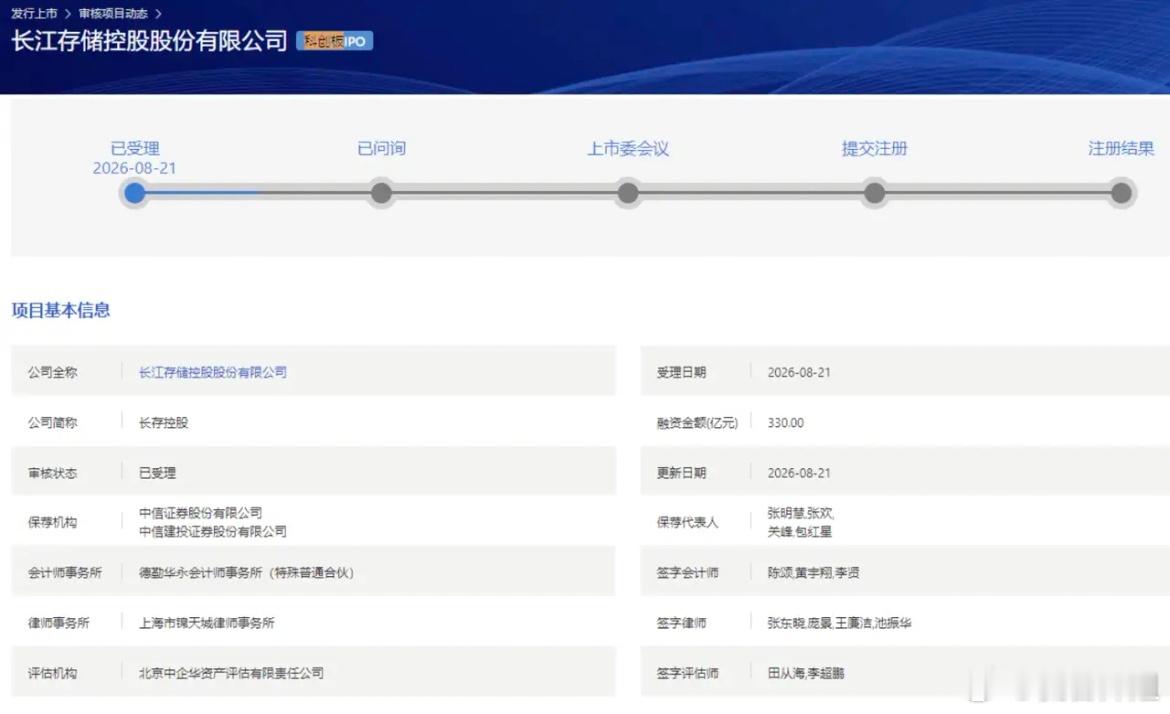Click the 受理日期 value 2026-08-21
Image resolution: width=1170 pixels, height=714 pixels.
click(x=799, y=372)
